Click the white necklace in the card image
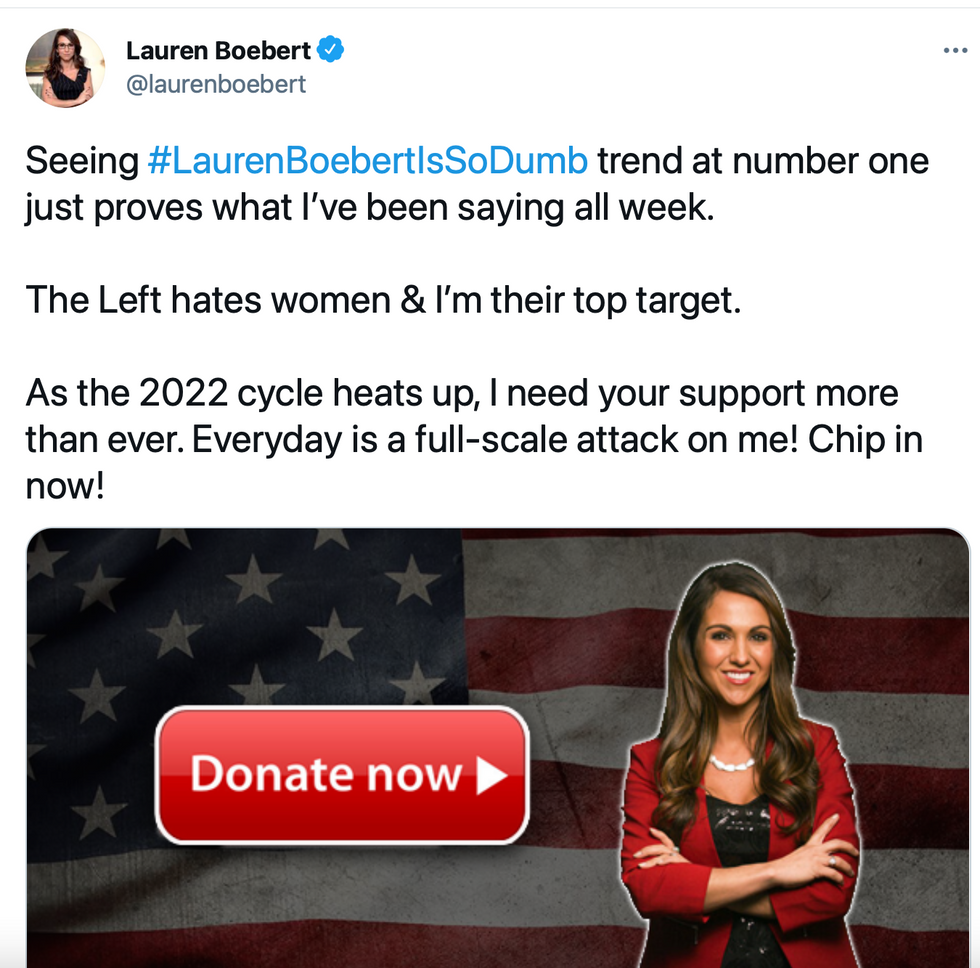The image size is (980, 968). tap(732, 762)
